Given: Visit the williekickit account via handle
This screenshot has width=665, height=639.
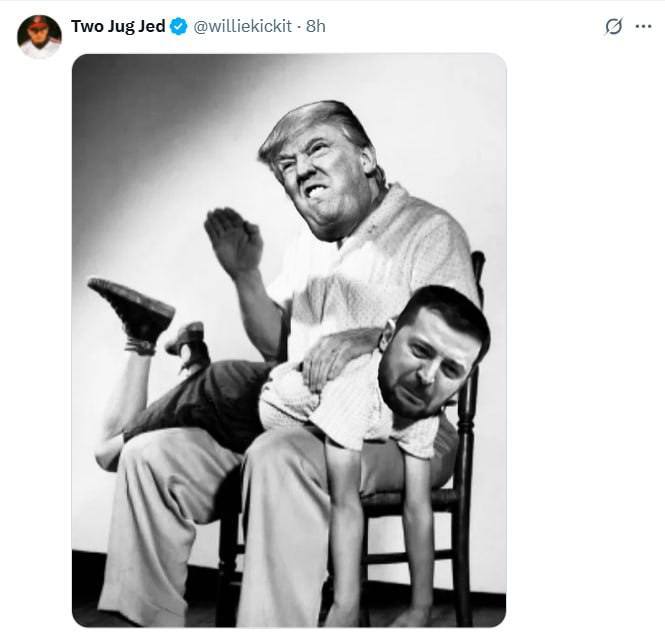Looking at the screenshot, I should coord(243,27).
